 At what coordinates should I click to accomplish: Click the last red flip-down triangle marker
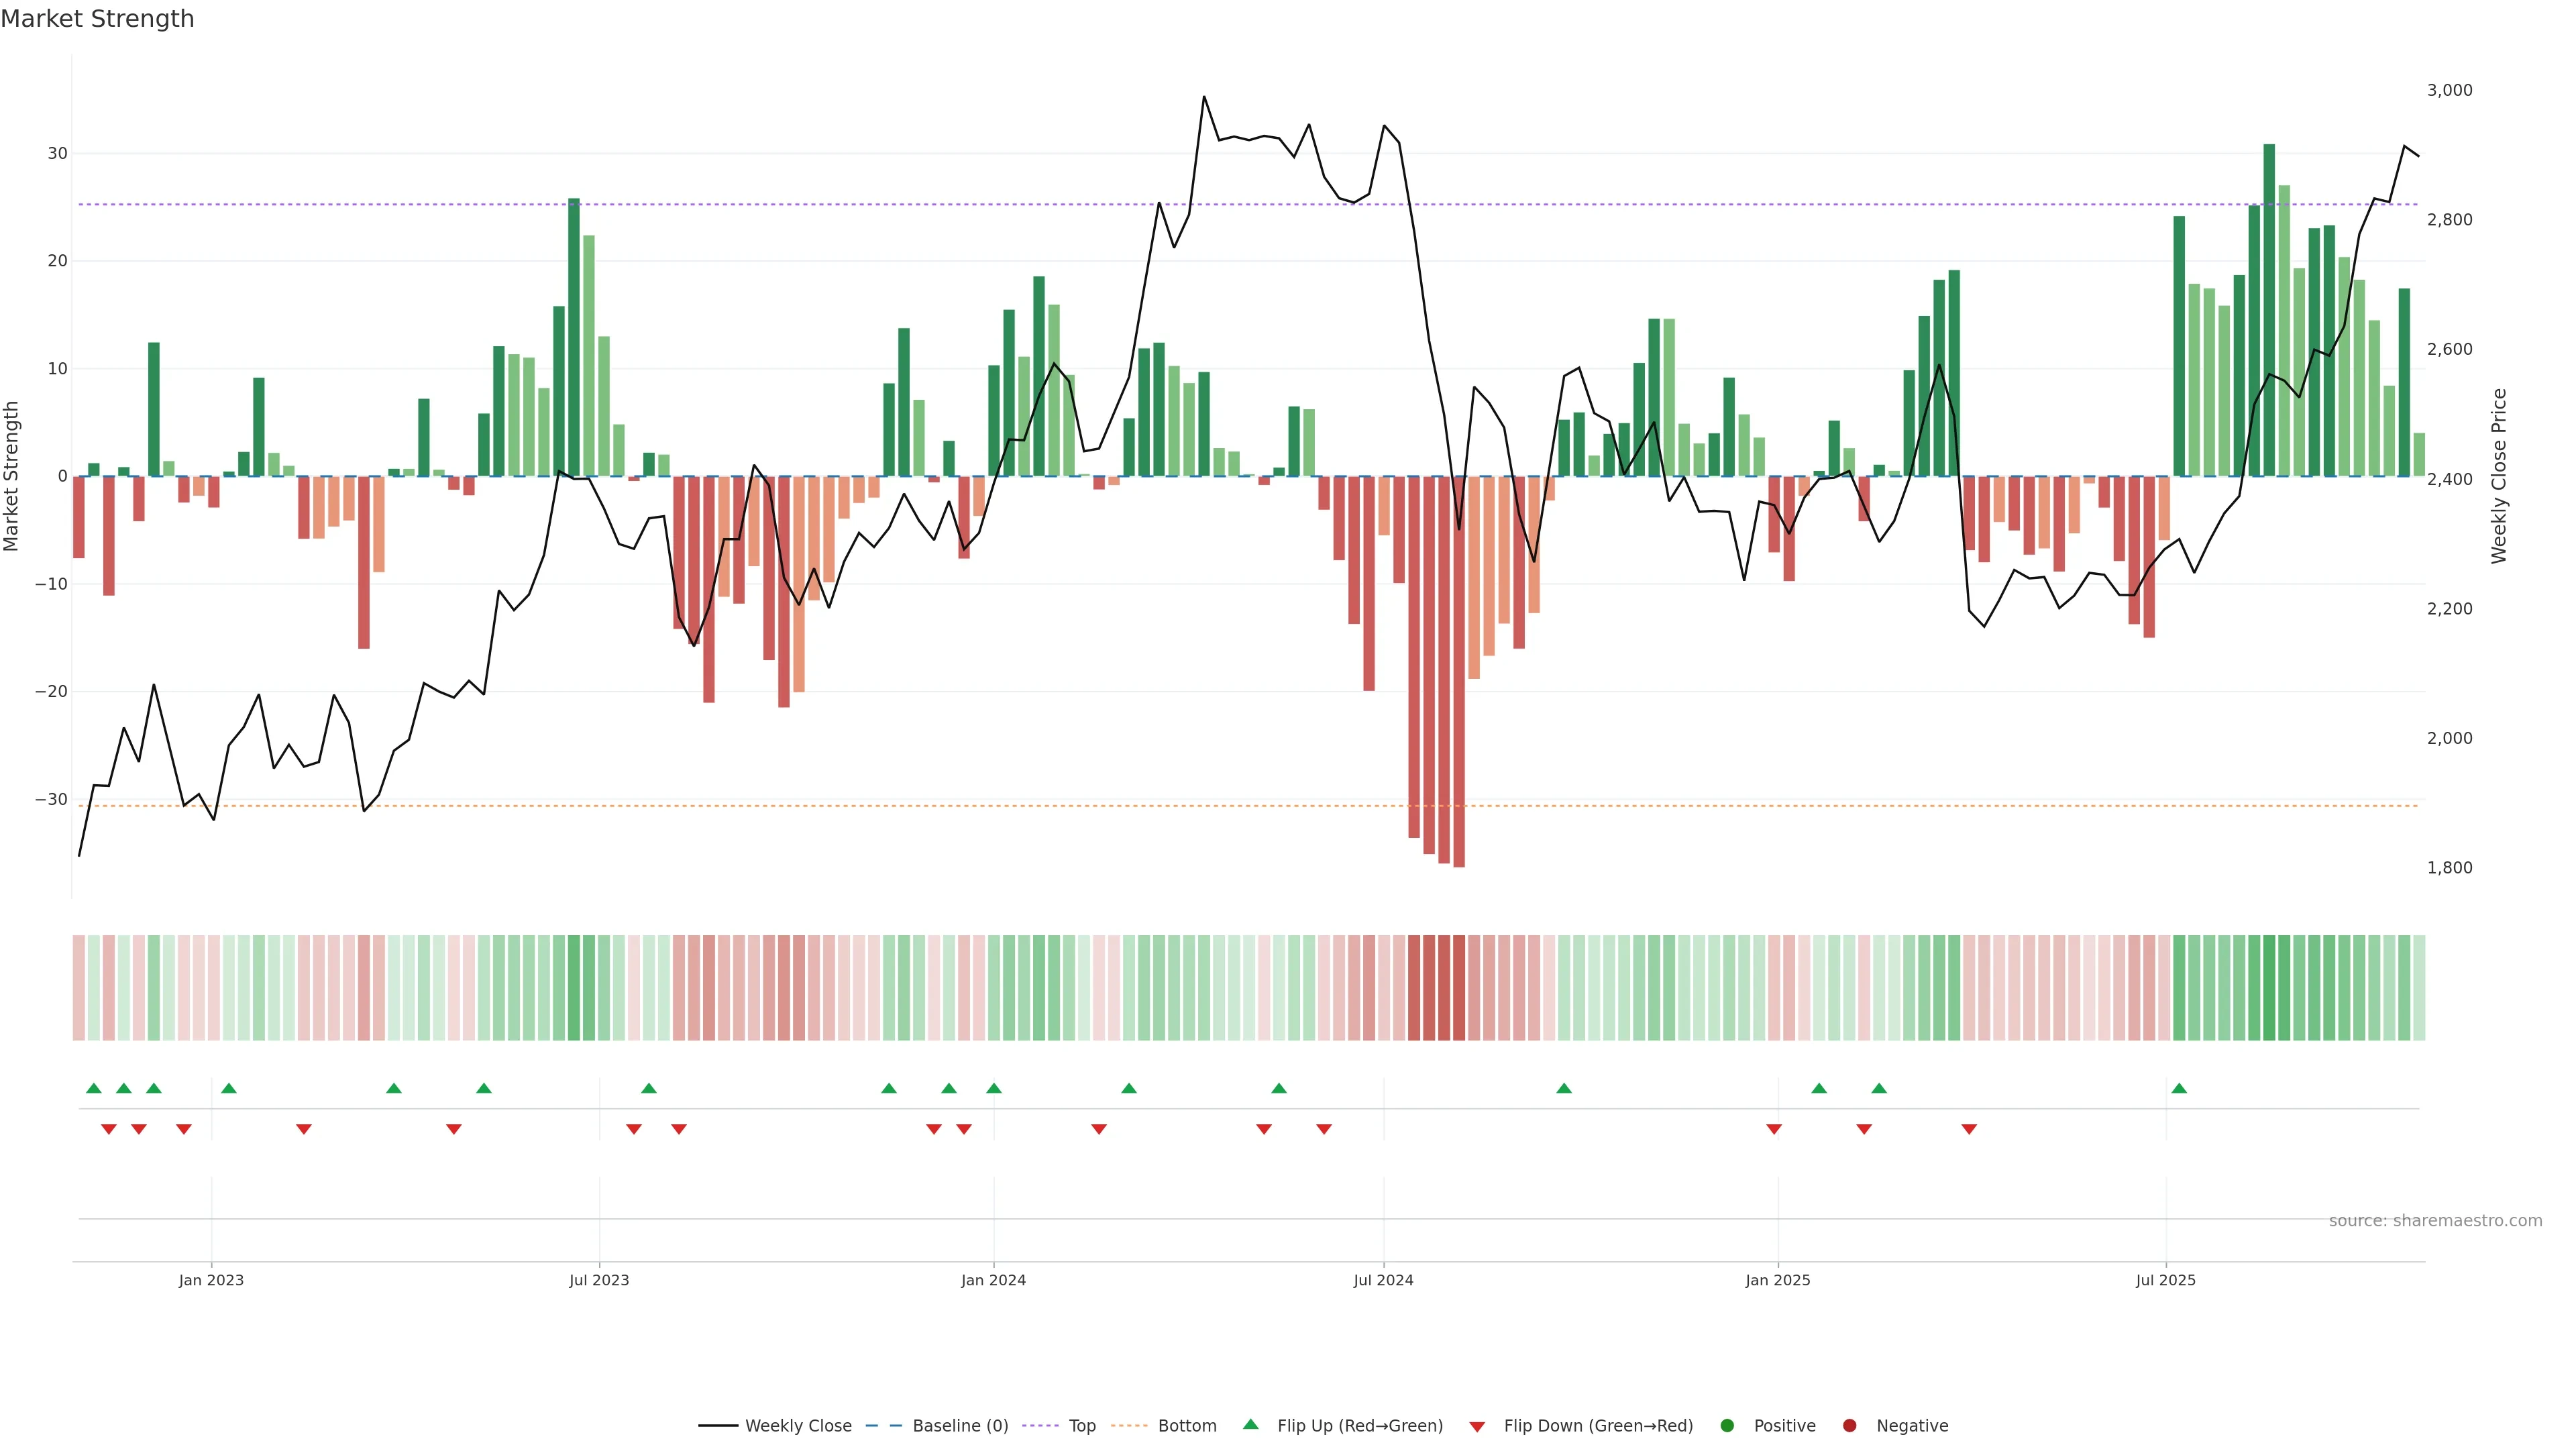click(1969, 1129)
